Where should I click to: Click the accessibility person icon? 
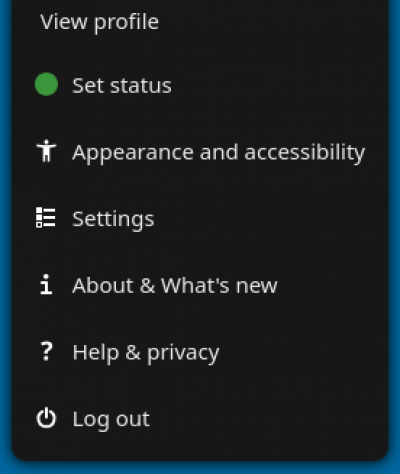(46, 151)
